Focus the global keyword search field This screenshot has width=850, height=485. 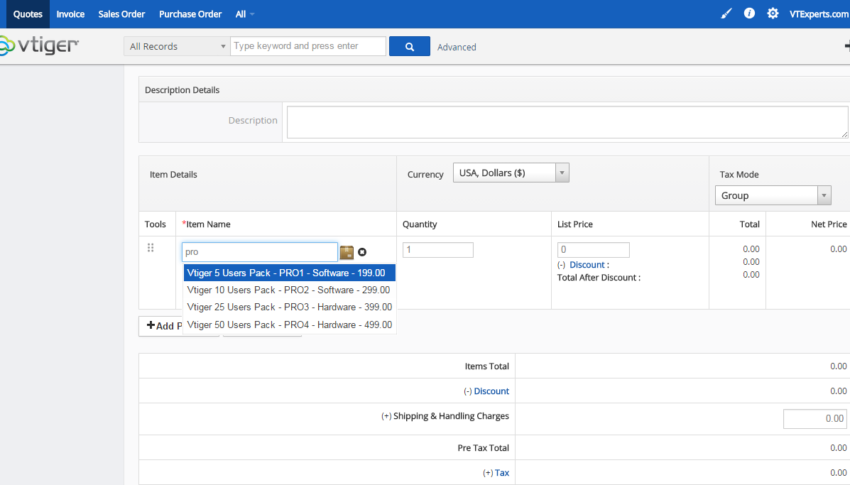(x=308, y=46)
